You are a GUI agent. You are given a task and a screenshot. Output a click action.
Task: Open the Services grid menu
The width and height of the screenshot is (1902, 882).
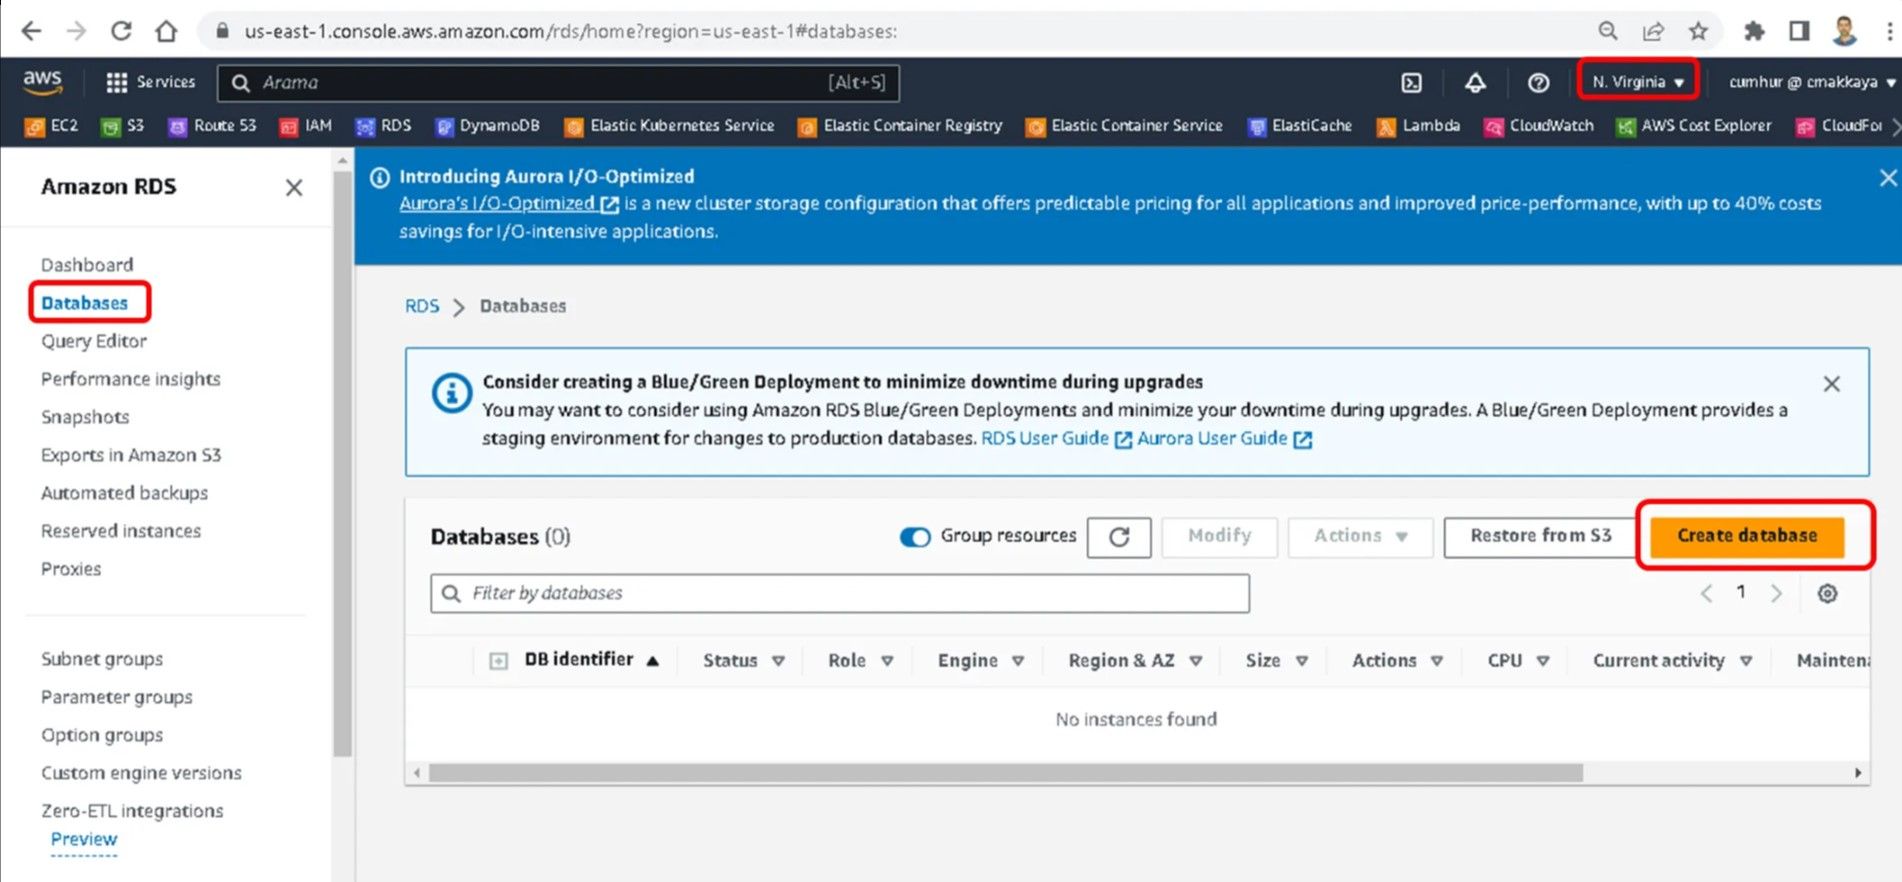point(151,82)
